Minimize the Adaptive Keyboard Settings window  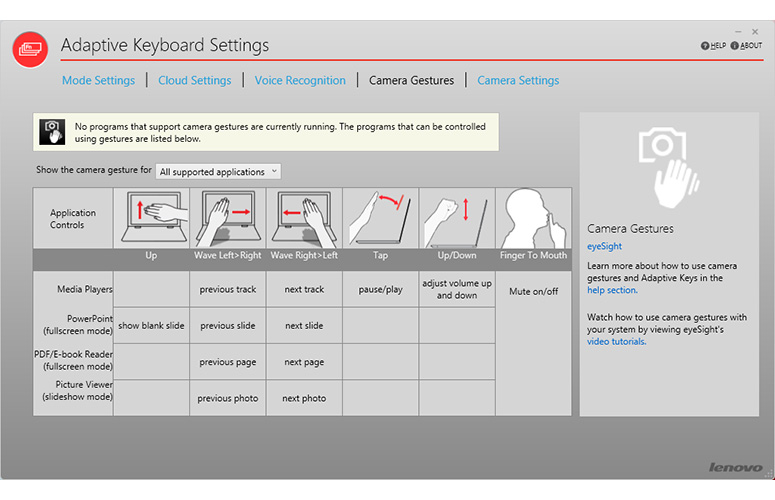pos(738,32)
